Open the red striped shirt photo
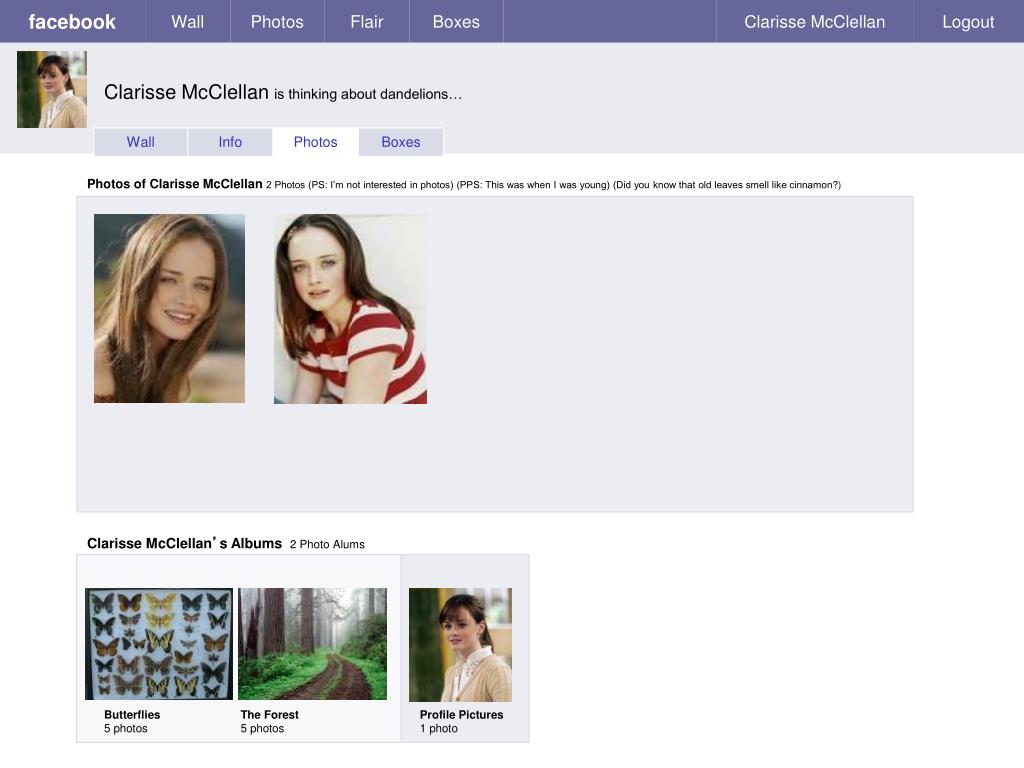 [350, 309]
